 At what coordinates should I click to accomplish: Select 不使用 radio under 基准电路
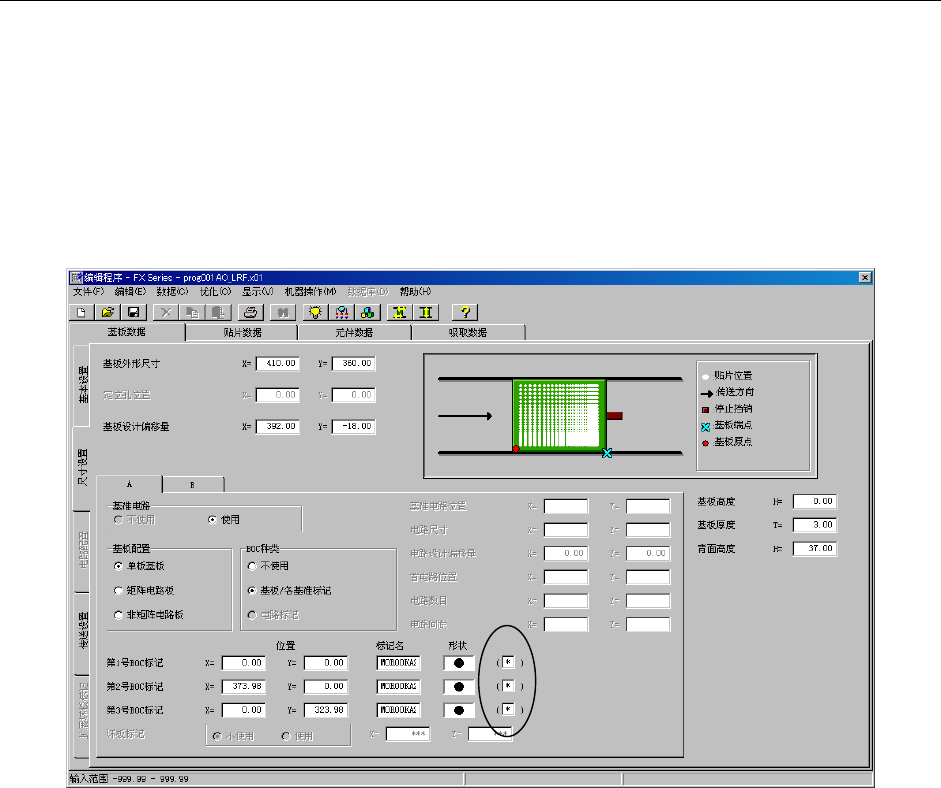(x=134, y=520)
